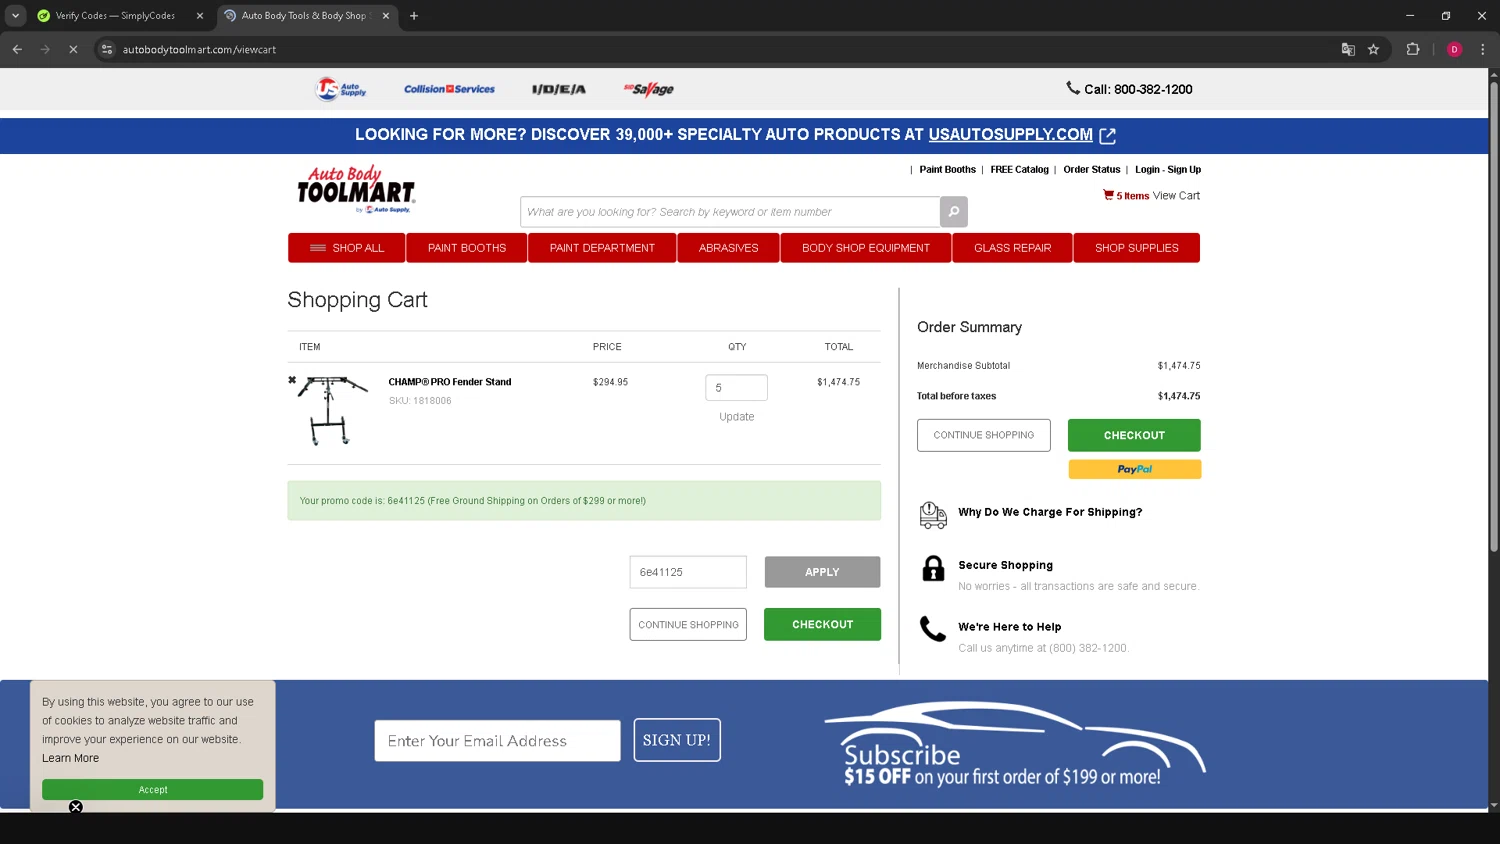Dismiss the cookie notice close icon
Screen dimensions: 1500x844
click(x=76, y=807)
